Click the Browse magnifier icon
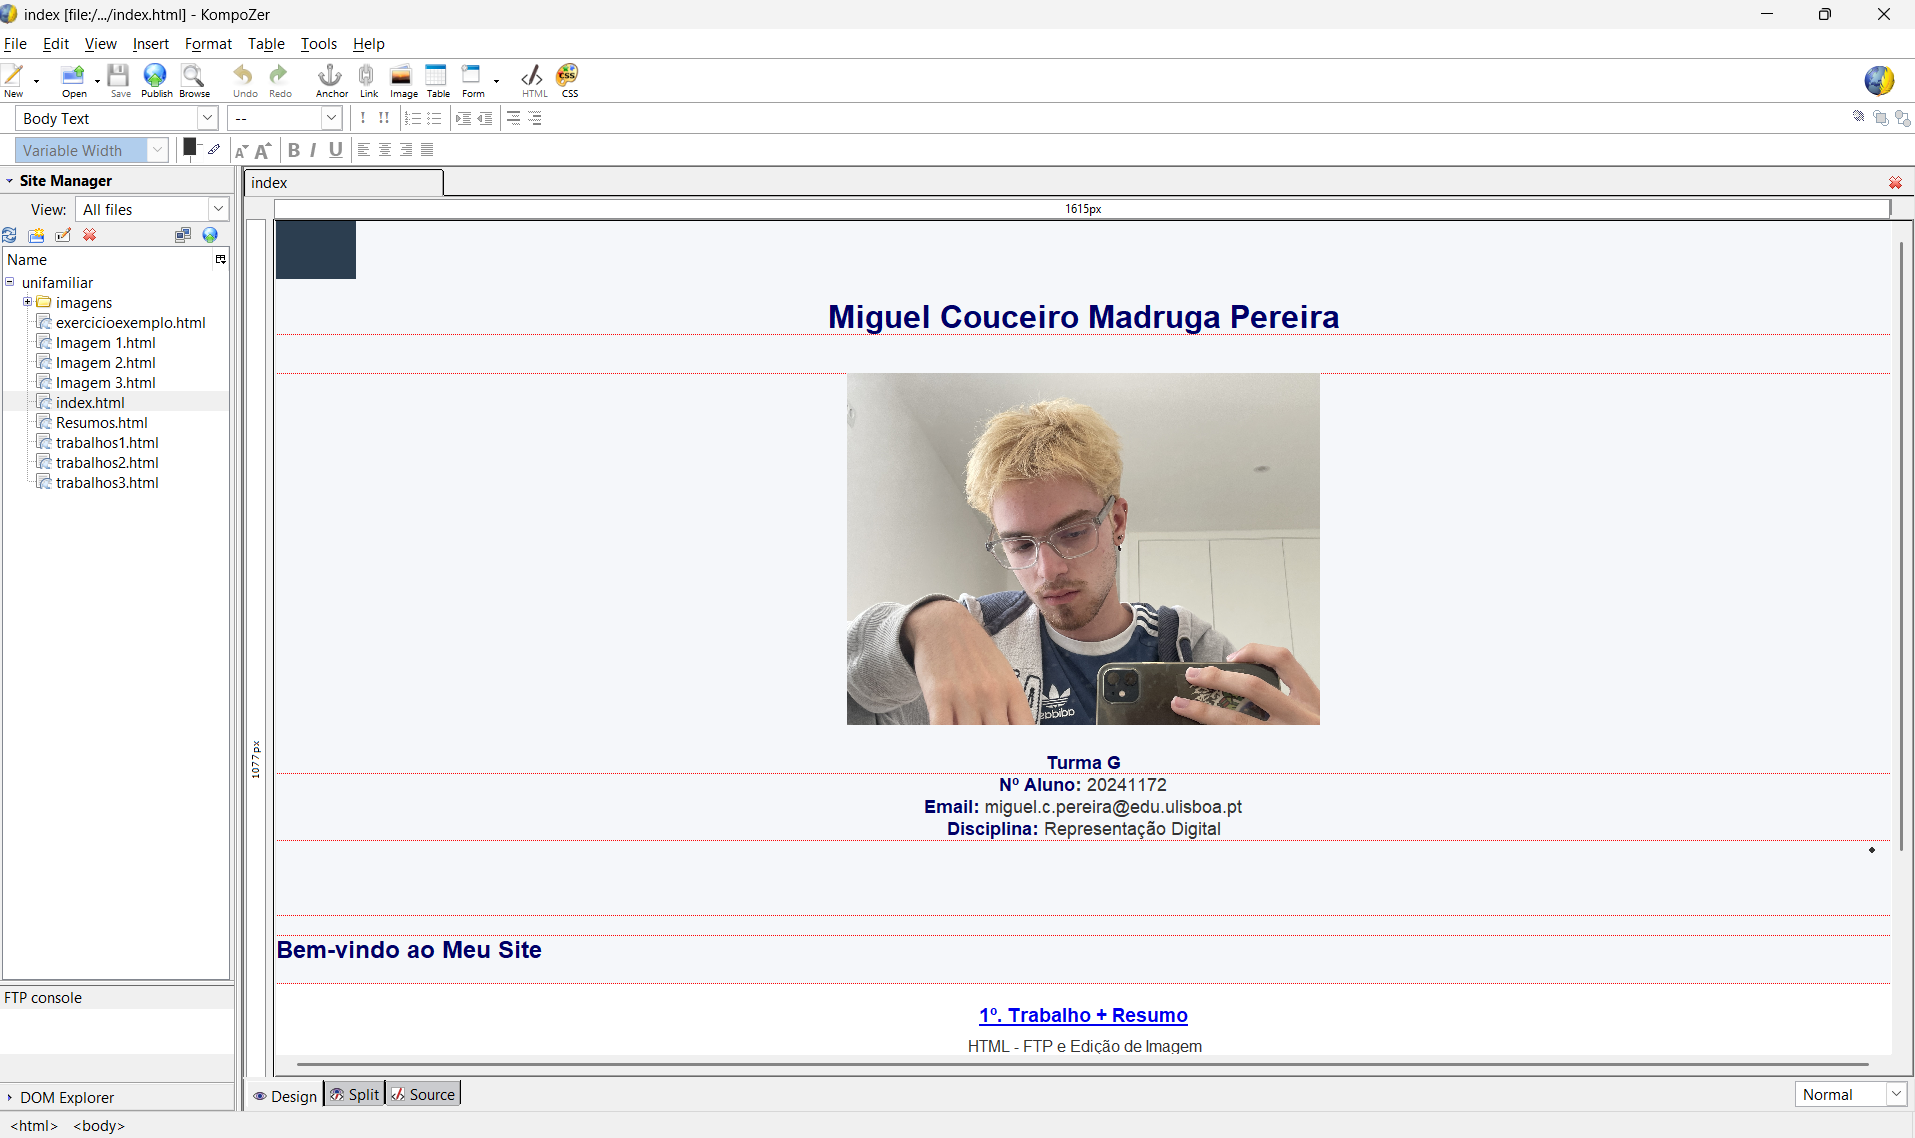The width and height of the screenshot is (1915, 1138). point(193,77)
